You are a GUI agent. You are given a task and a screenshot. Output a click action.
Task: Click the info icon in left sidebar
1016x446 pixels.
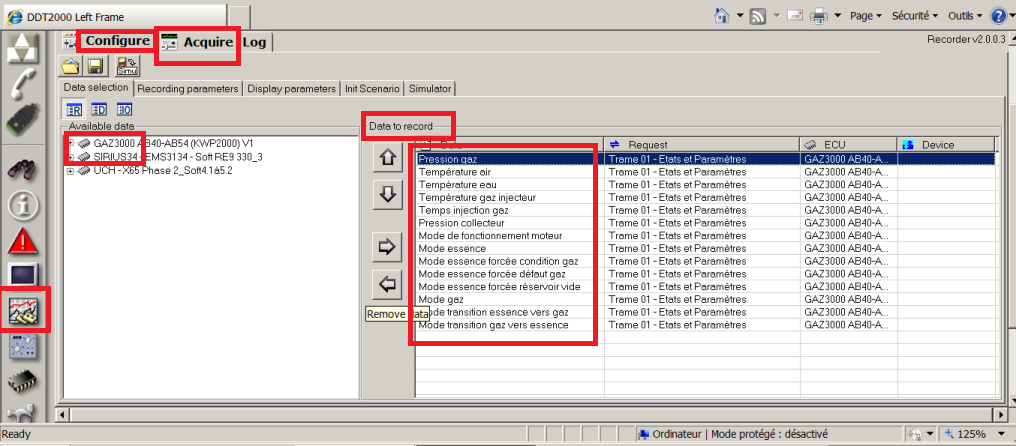(x=24, y=206)
